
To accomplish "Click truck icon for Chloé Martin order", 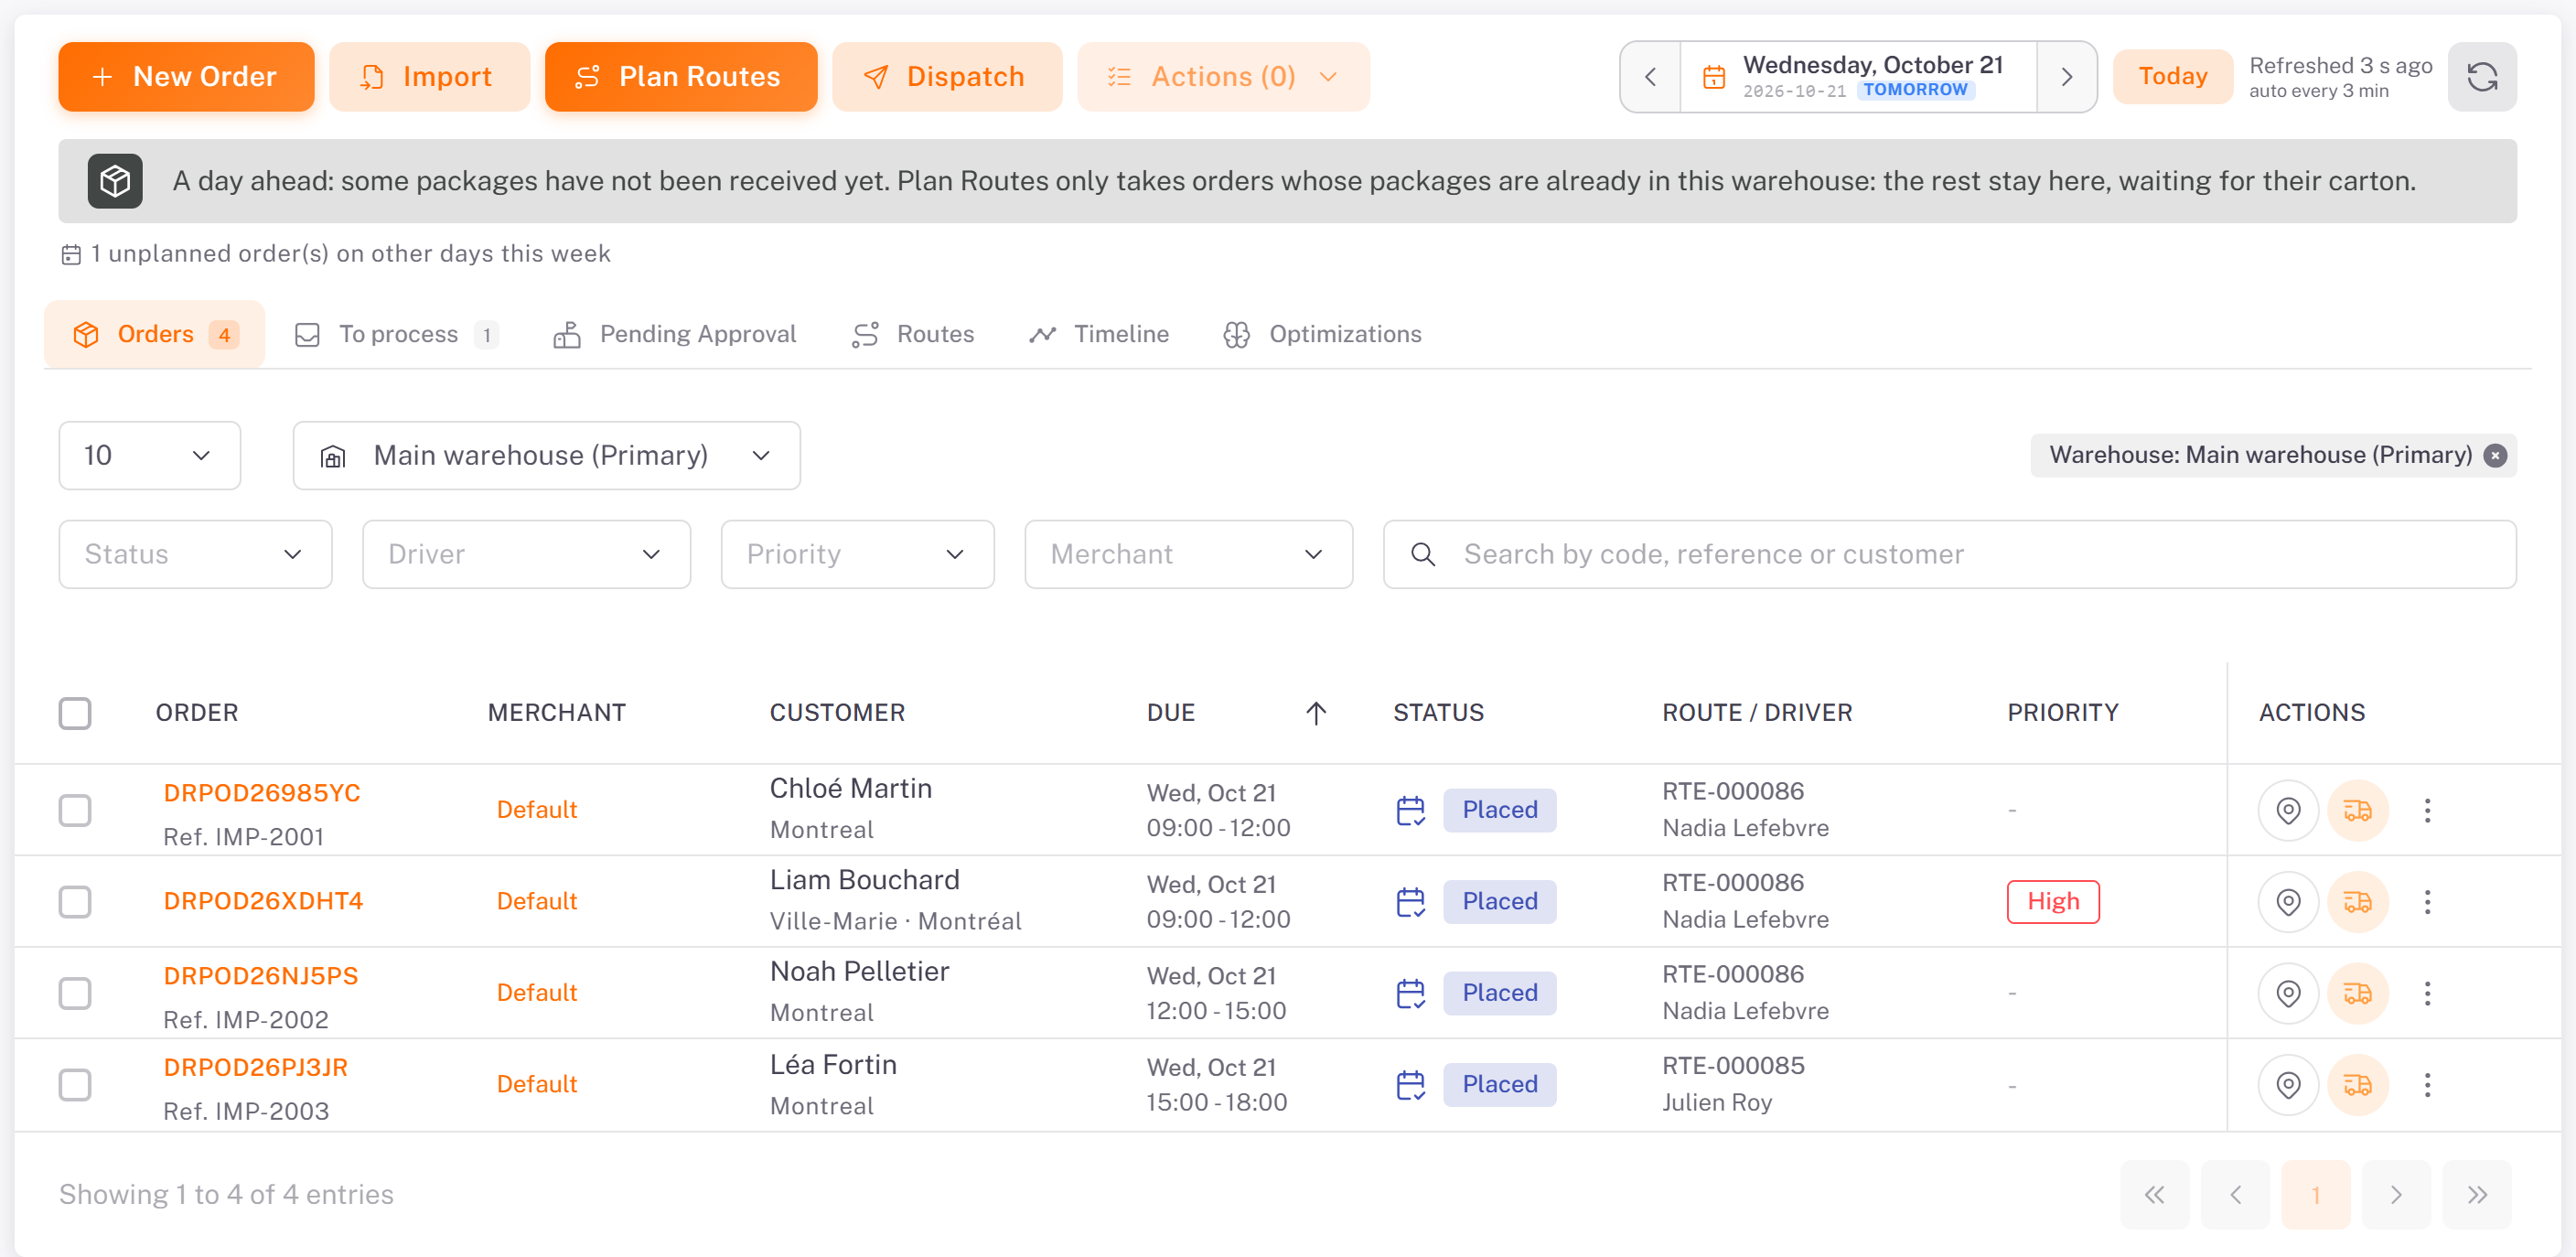I will (x=2357, y=810).
